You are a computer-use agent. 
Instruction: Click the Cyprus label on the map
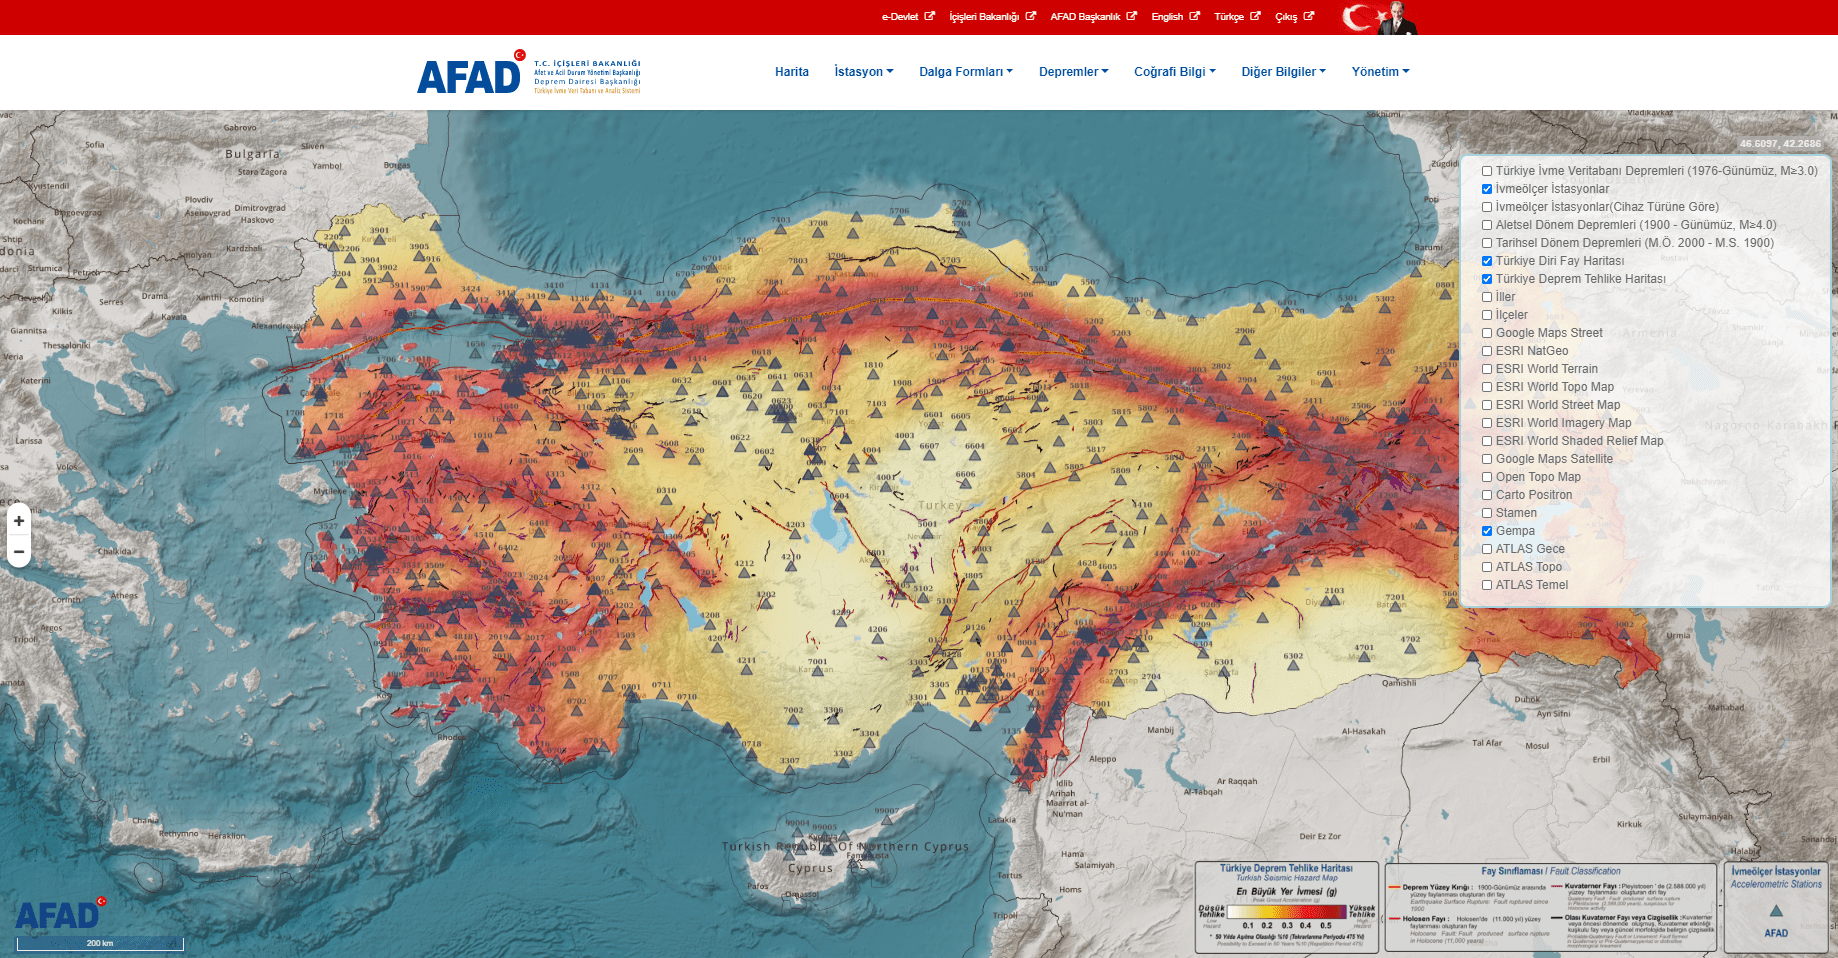click(810, 868)
